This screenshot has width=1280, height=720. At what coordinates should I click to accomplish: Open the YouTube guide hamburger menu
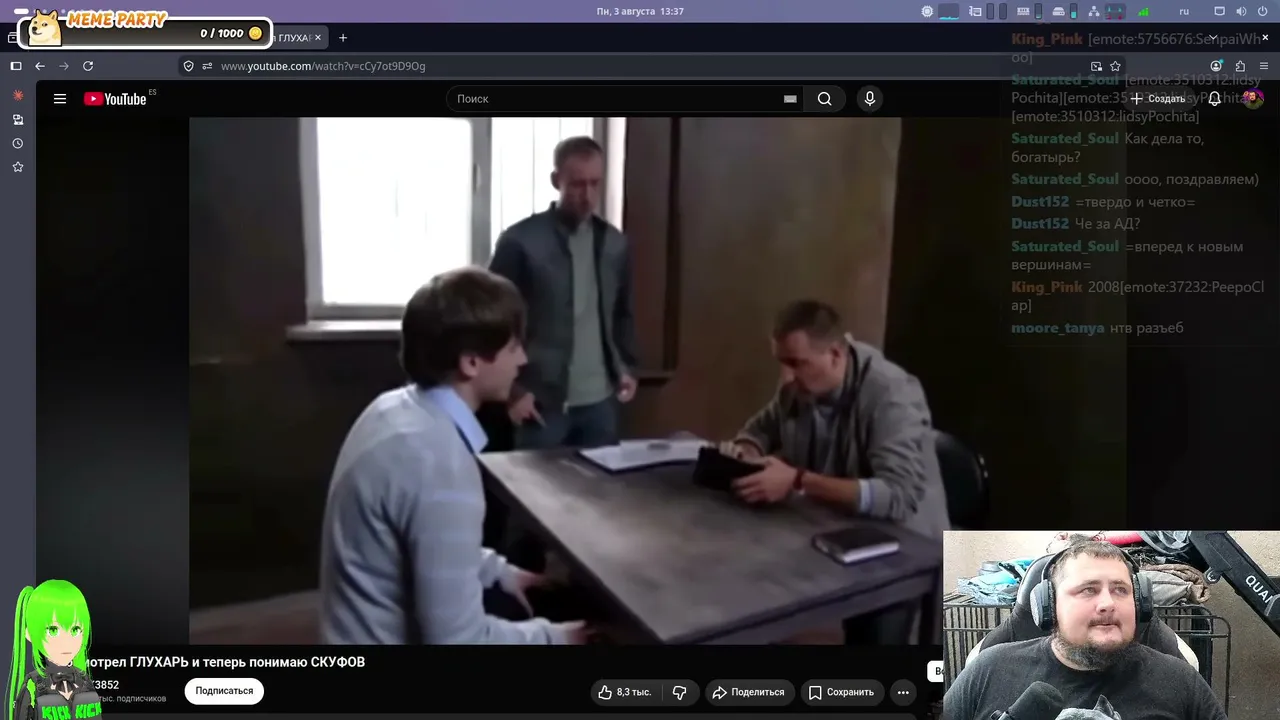(x=60, y=99)
